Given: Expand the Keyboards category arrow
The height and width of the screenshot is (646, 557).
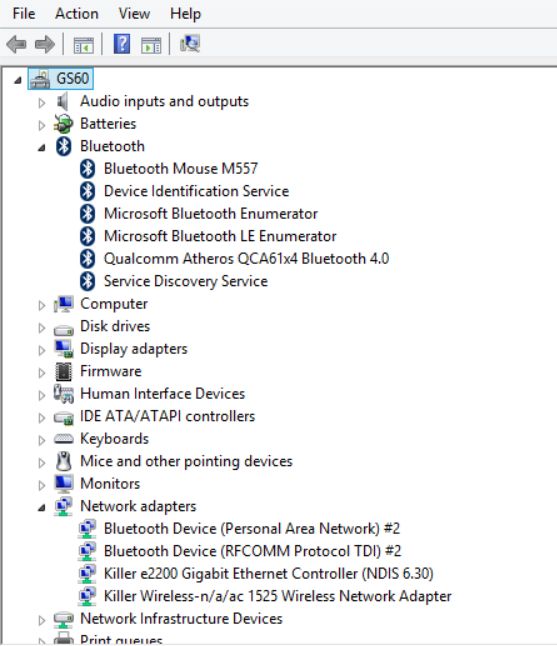Looking at the screenshot, I should [x=42, y=440].
